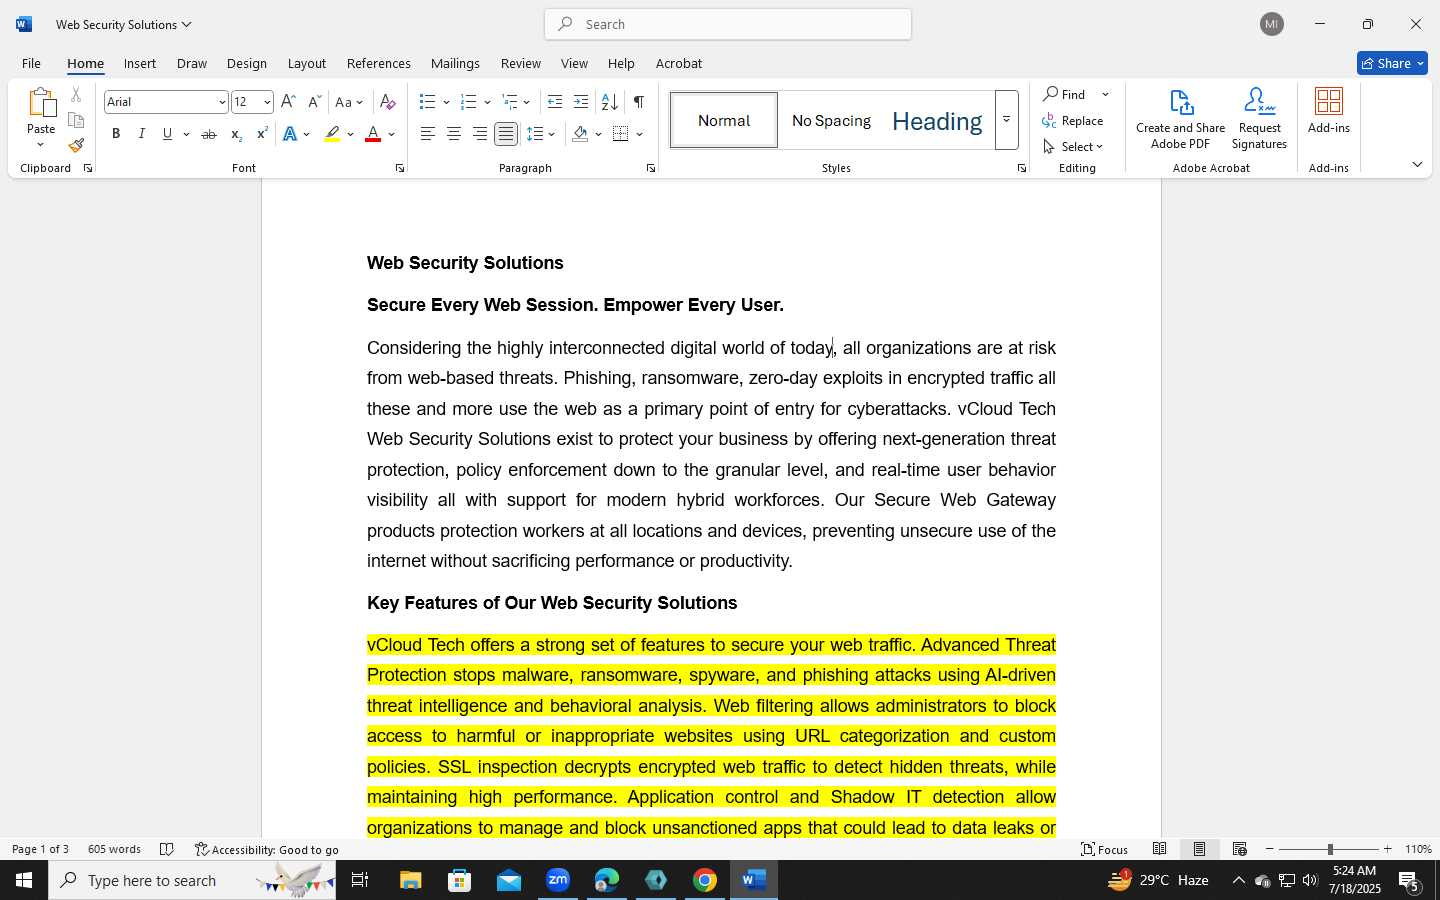This screenshot has width=1440, height=900.
Task: Open Create and Share Adobe PDF
Action: click(1180, 119)
